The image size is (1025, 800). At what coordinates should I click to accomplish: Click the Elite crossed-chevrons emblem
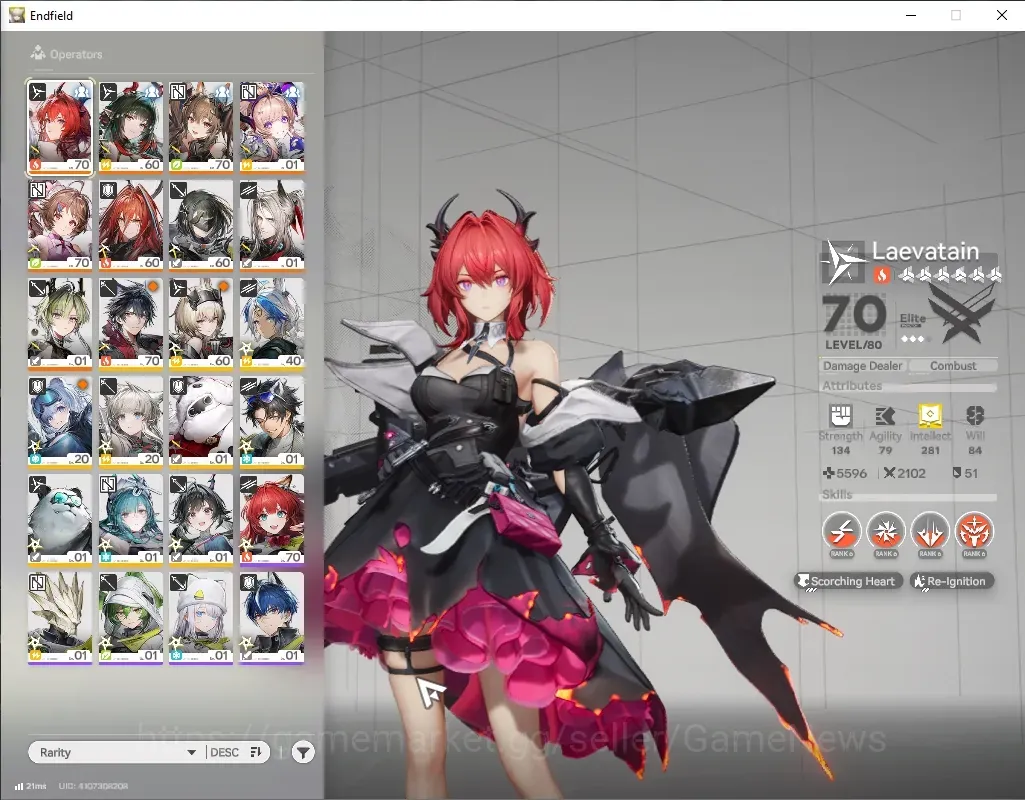(x=962, y=315)
